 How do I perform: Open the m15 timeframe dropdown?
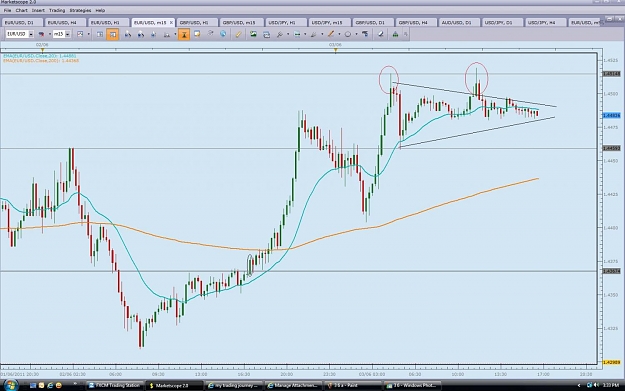[x=67, y=34]
